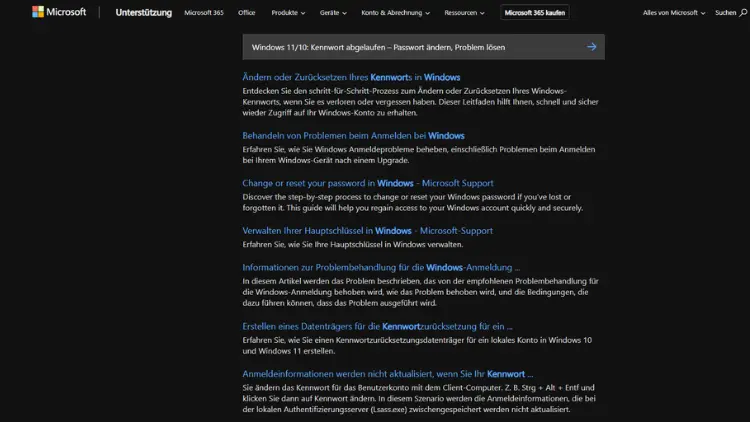Open Verwalten Ihrer Hauptschlüssel in Windows link
Image resolution: width=750 pixels, height=422 pixels.
[x=367, y=231]
